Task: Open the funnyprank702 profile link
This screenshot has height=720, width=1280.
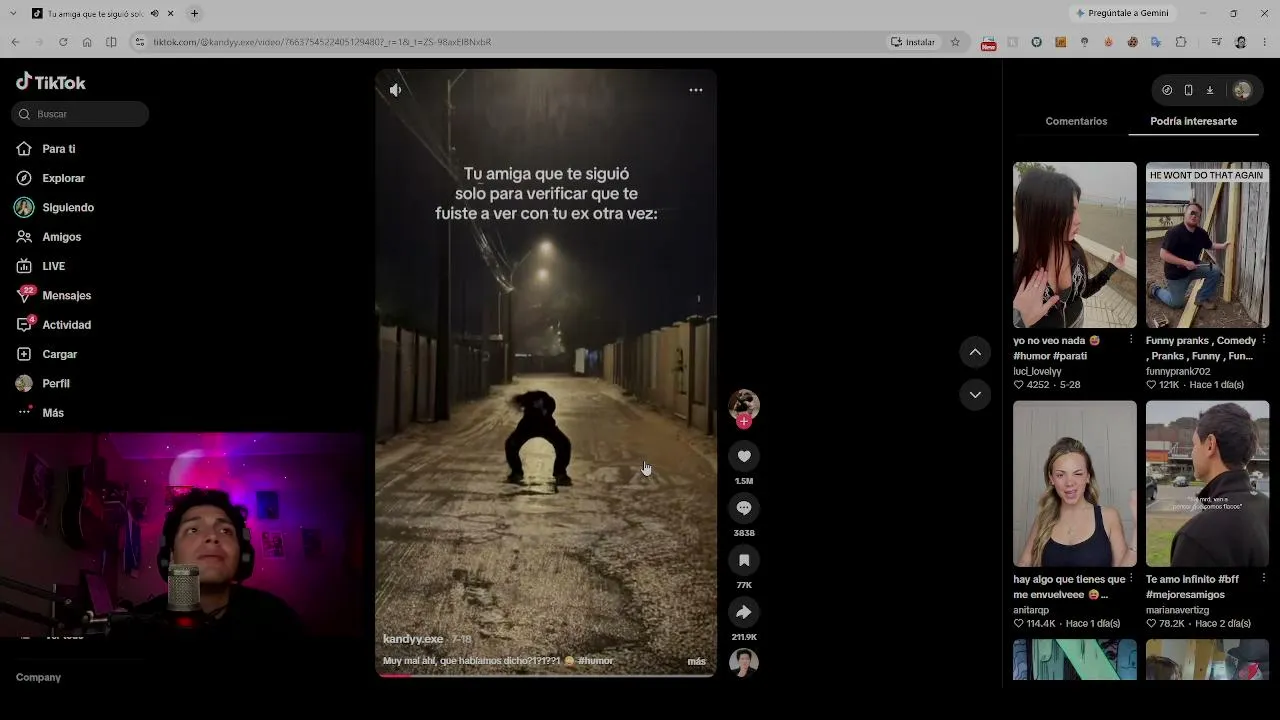Action: [x=1178, y=371]
